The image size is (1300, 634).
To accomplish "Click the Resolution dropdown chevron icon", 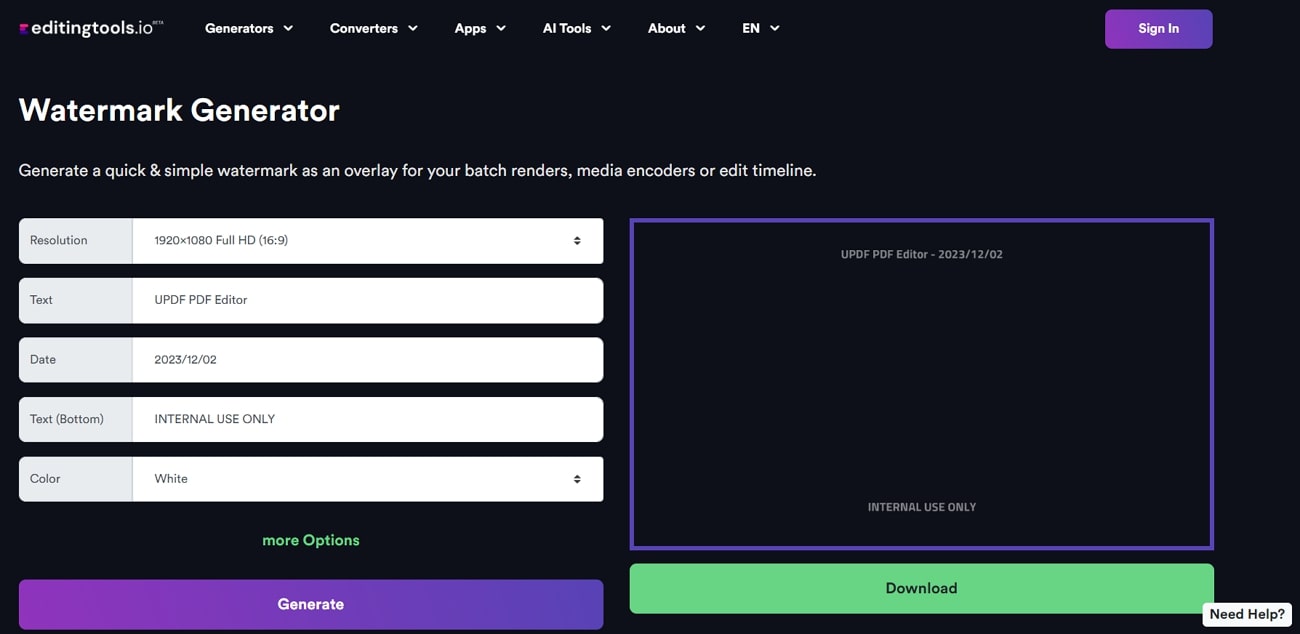I will 577,240.
